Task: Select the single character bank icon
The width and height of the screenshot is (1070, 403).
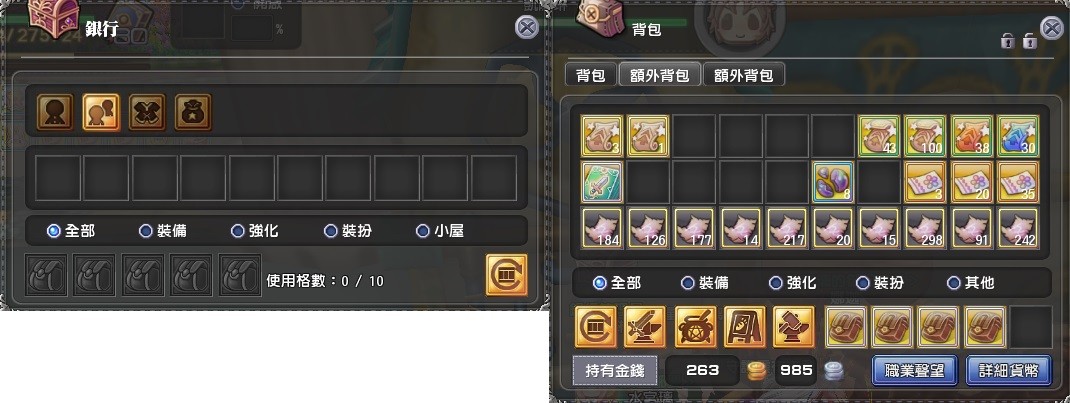Action: tap(55, 113)
